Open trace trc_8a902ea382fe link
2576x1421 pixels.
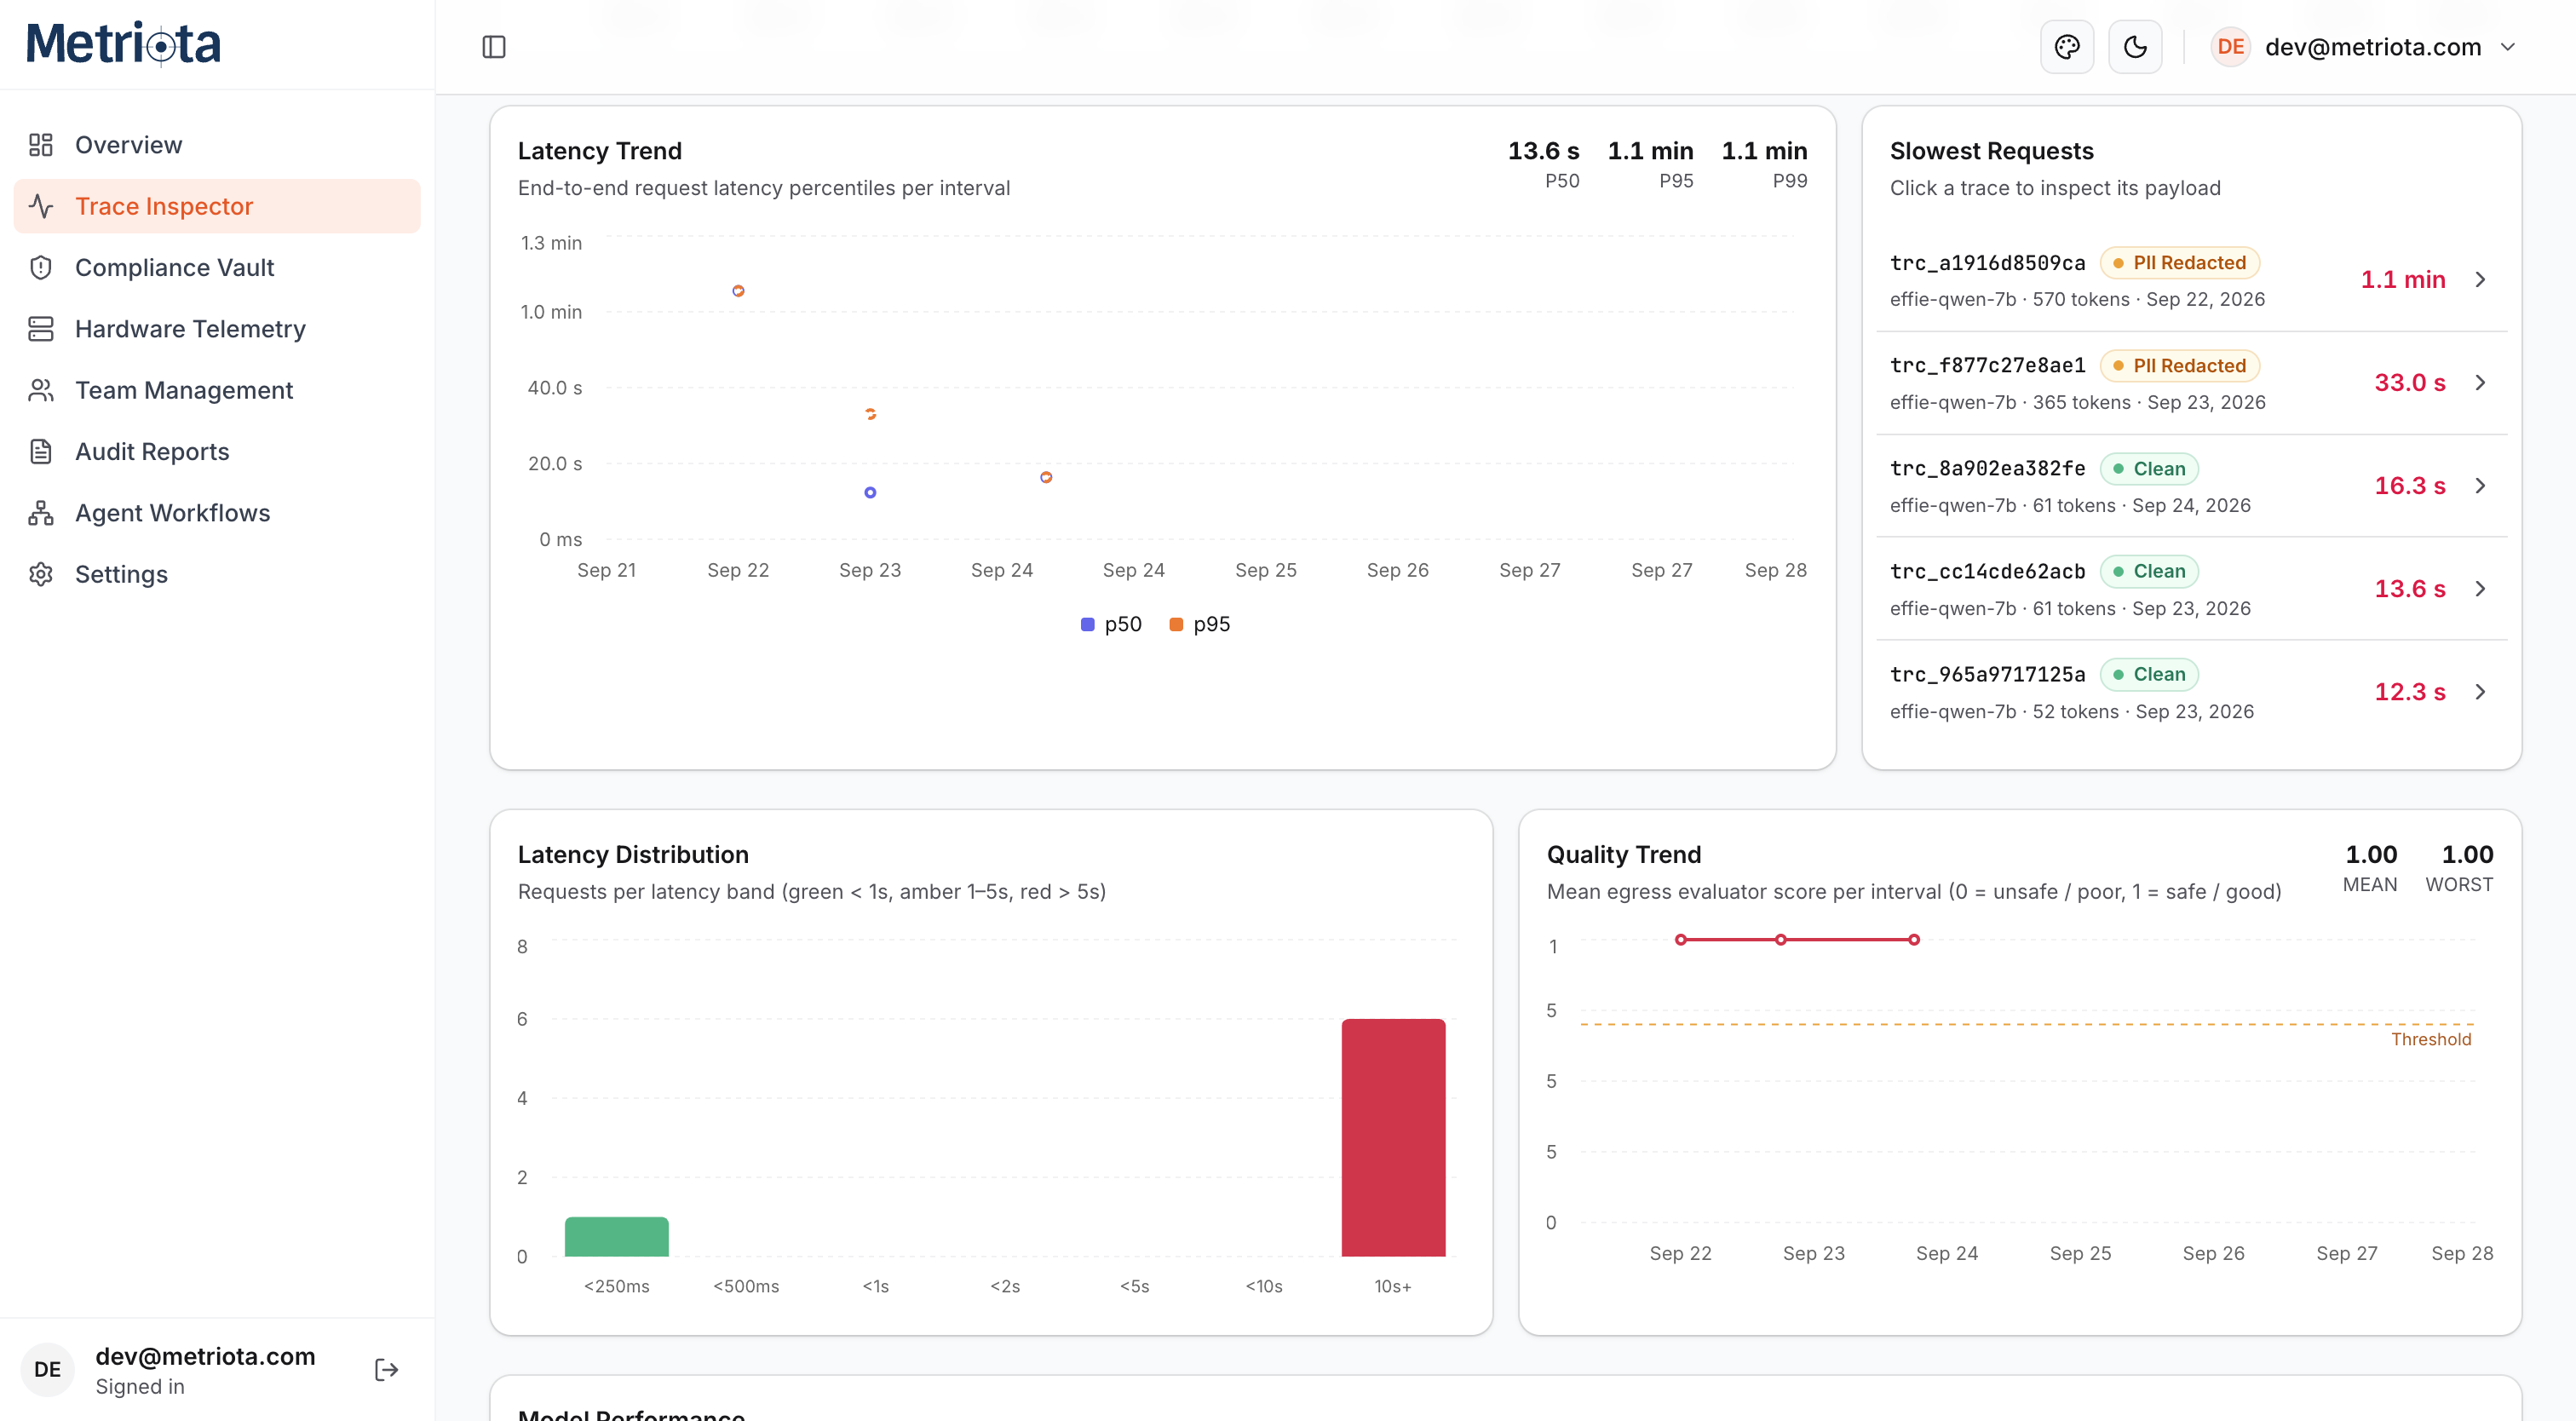point(1987,469)
